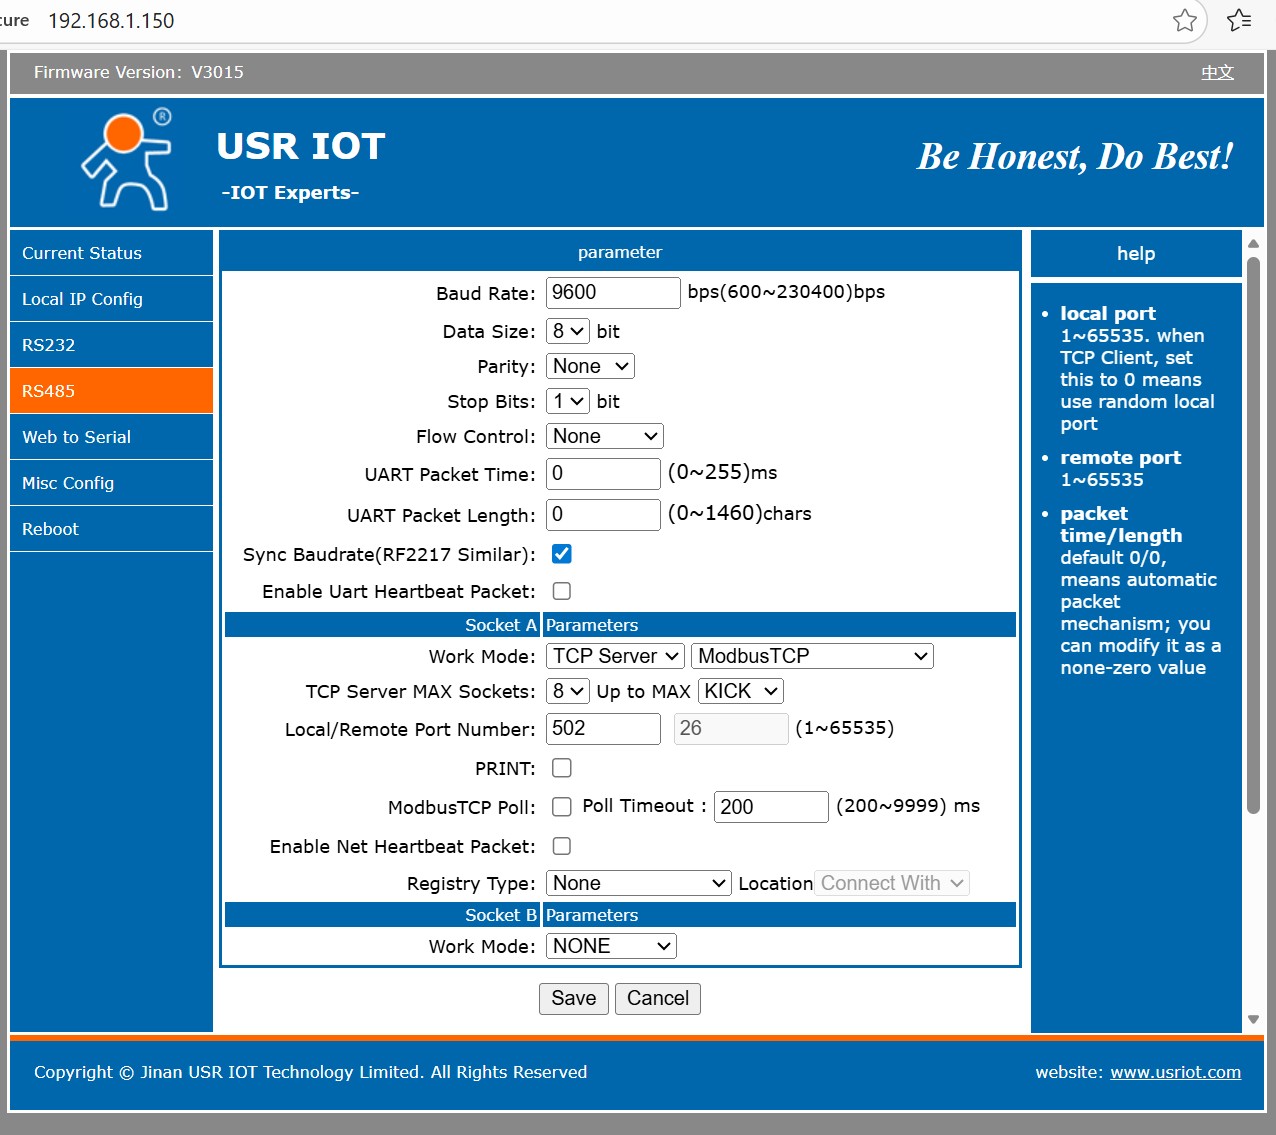1276x1135 pixels.
Task: Uncheck Sync Baudrate checkbox
Action: tap(562, 554)
